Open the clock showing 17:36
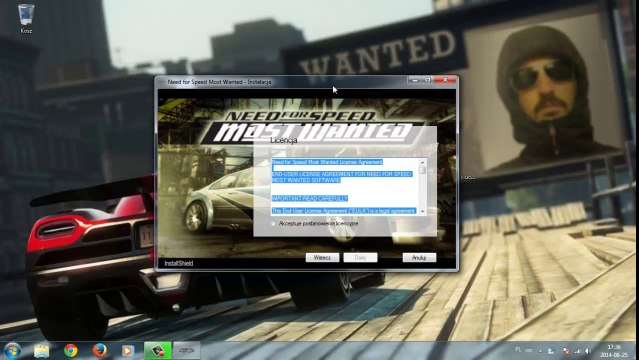Image resolution: width=639 pixels, height=360 pixels. [x=614, y=351]
